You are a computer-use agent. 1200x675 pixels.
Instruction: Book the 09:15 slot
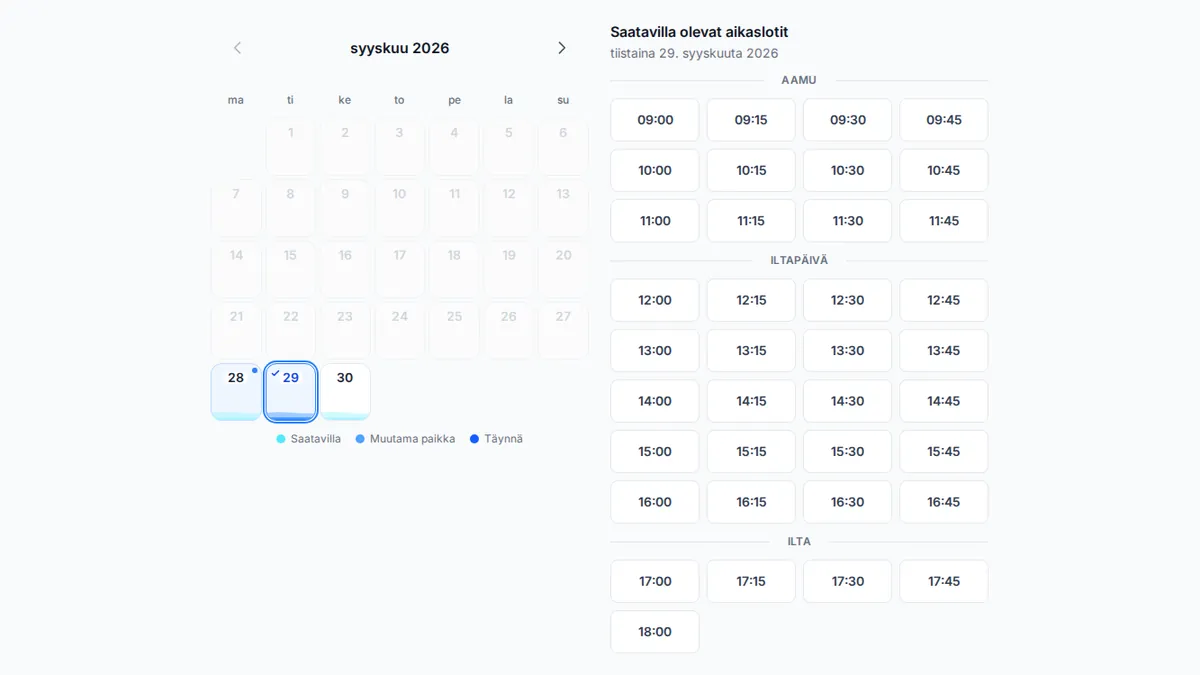click(x=751, y=120)
